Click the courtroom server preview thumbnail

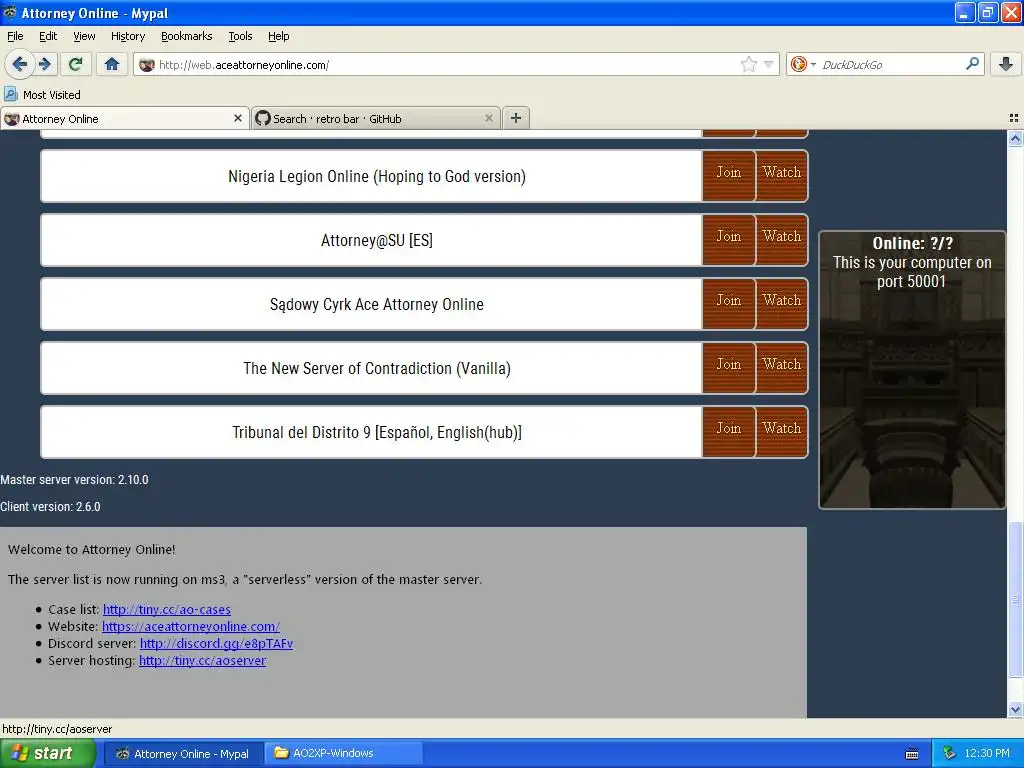tap(912, 370)
